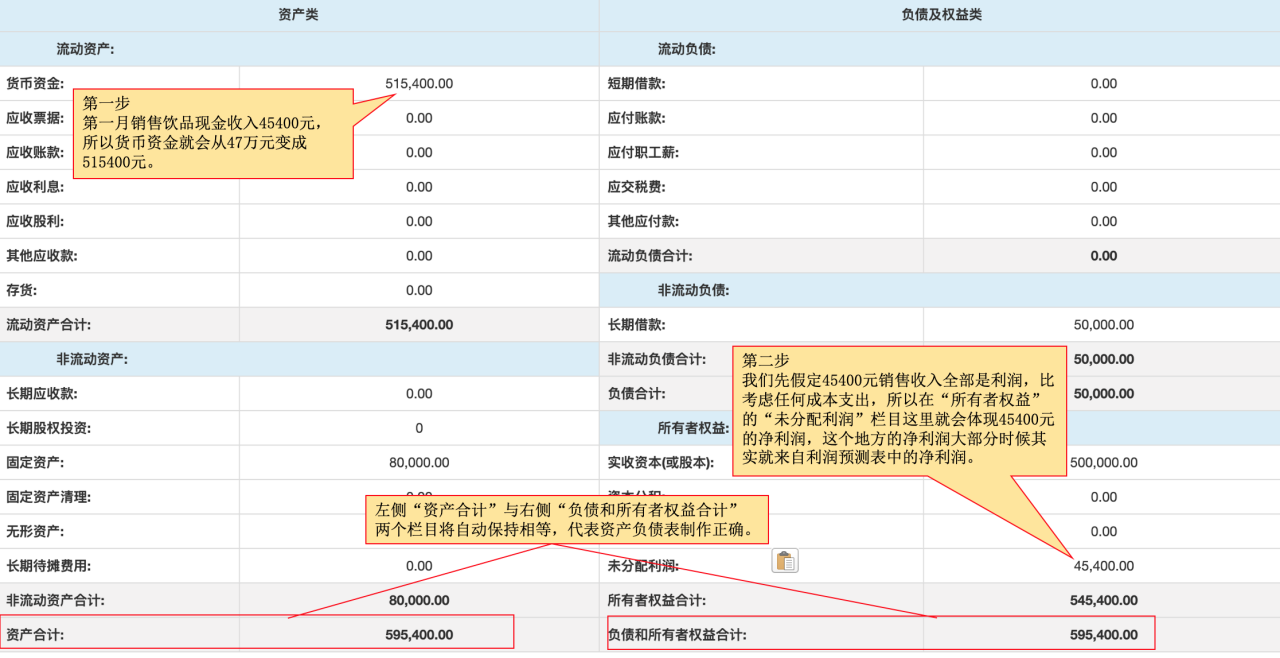Click the 应交税费 amount field
The image size is (1280, 658).
tap(1103, 187)
